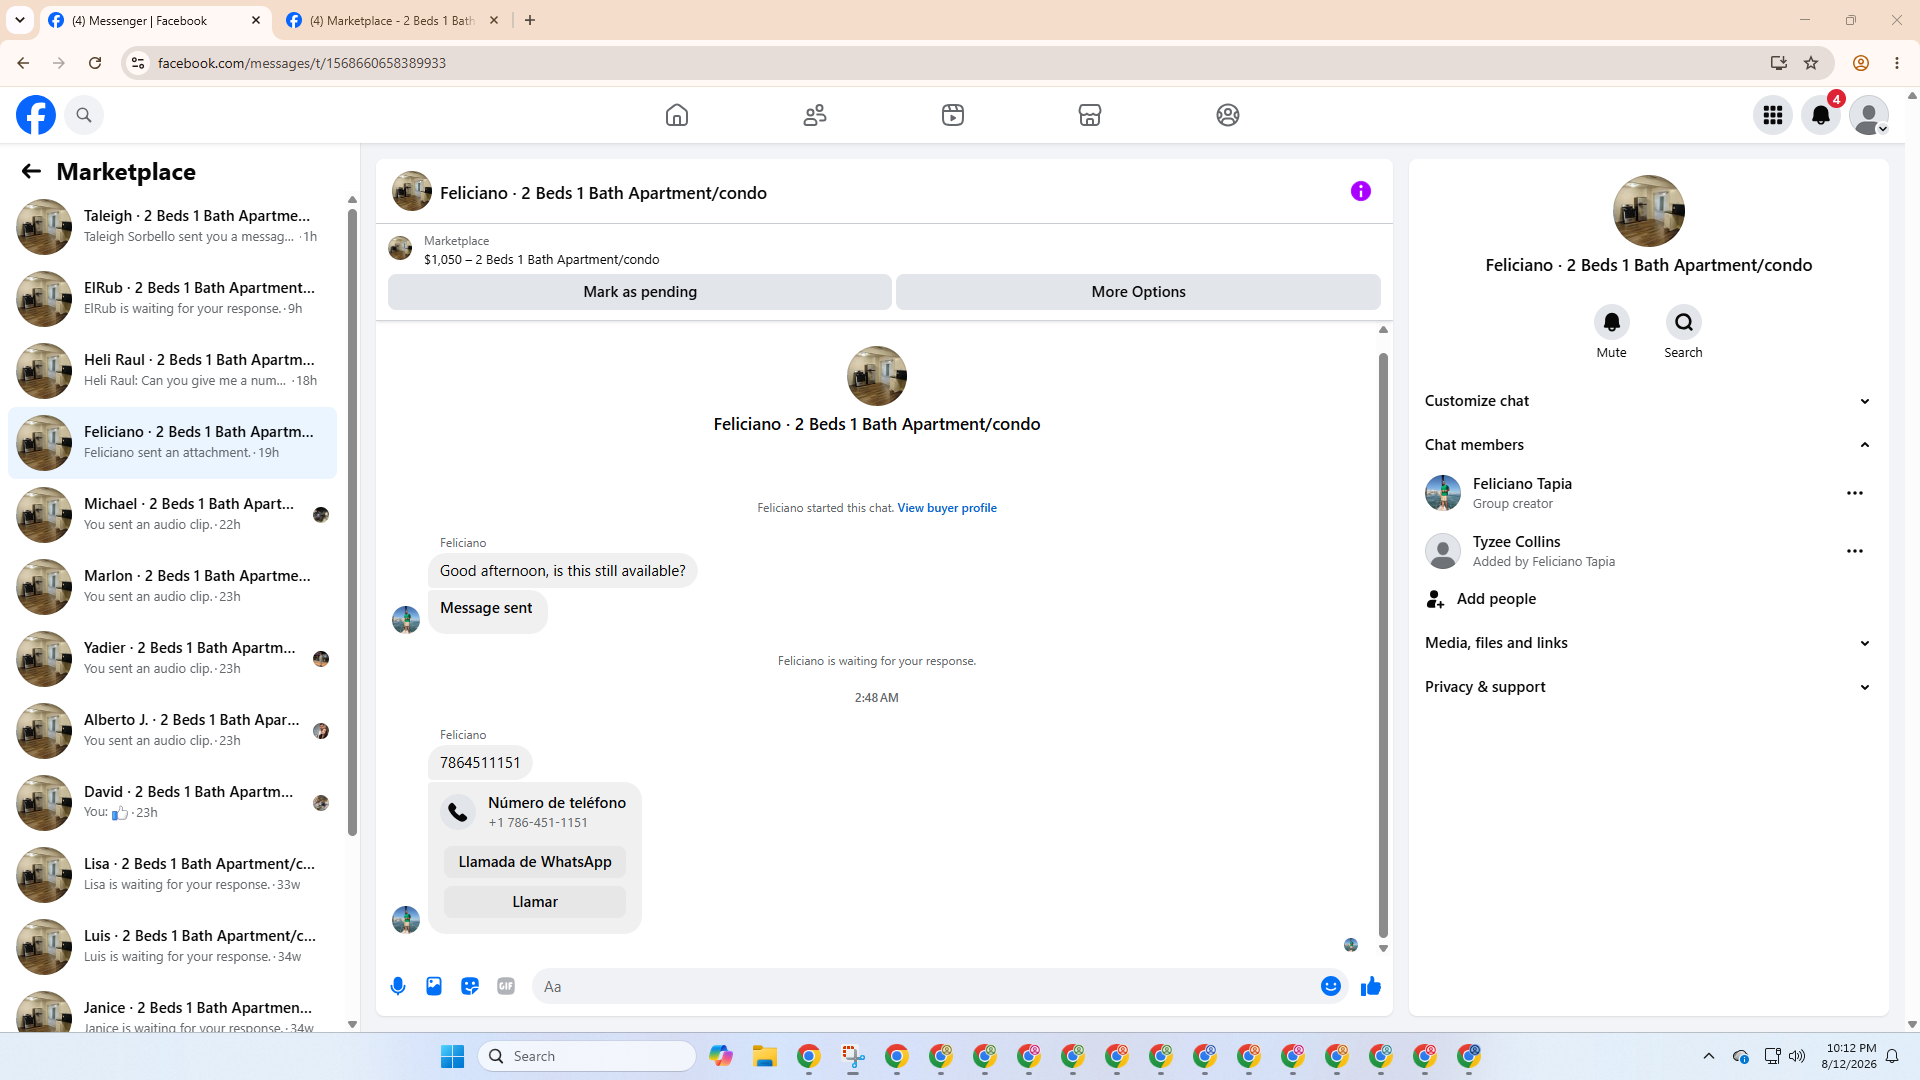Open a new browser tab

(x=530, y=20)
